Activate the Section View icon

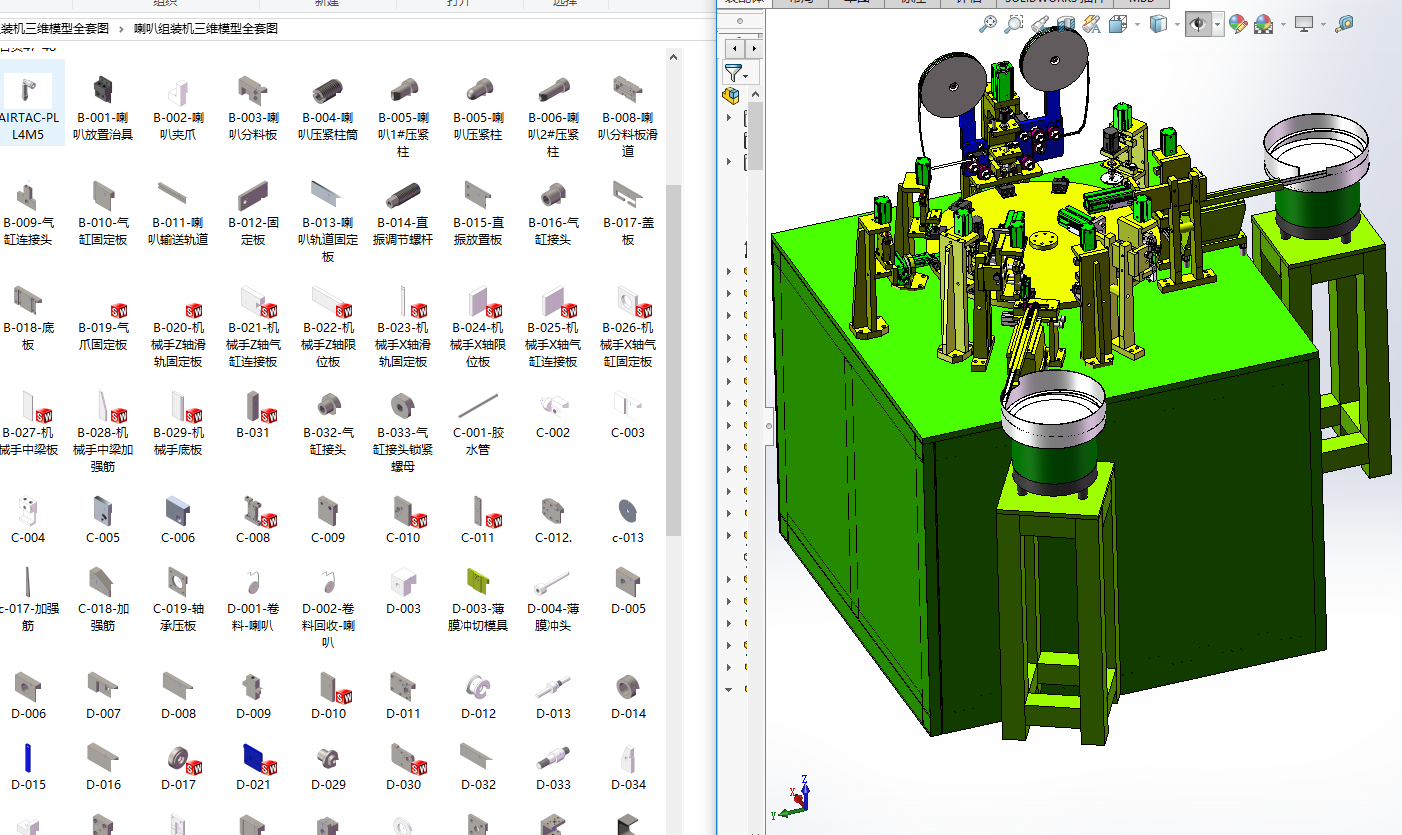[x=1066, y=23]
